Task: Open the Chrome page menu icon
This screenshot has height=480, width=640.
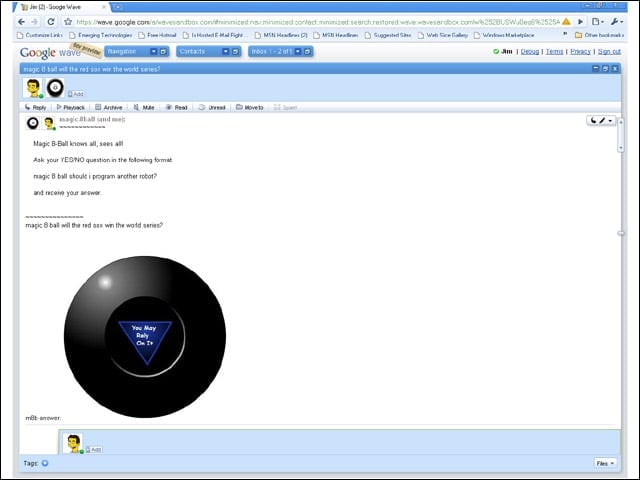Action: pyautogui.click(x=598, y=22)
